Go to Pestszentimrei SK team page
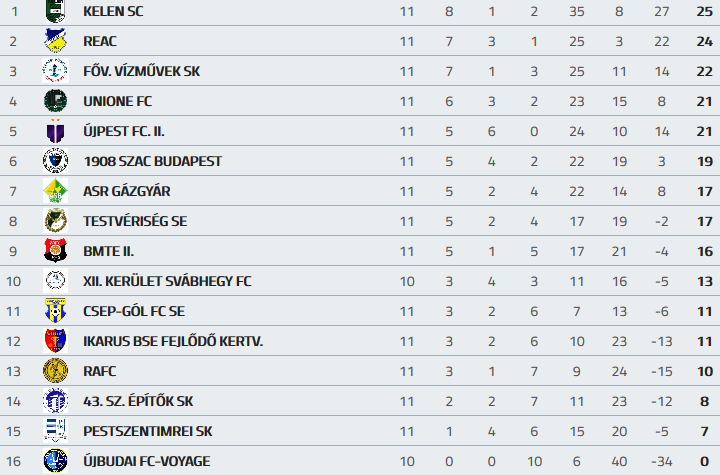This screenshot has height=475, width=720. [147, 431]
